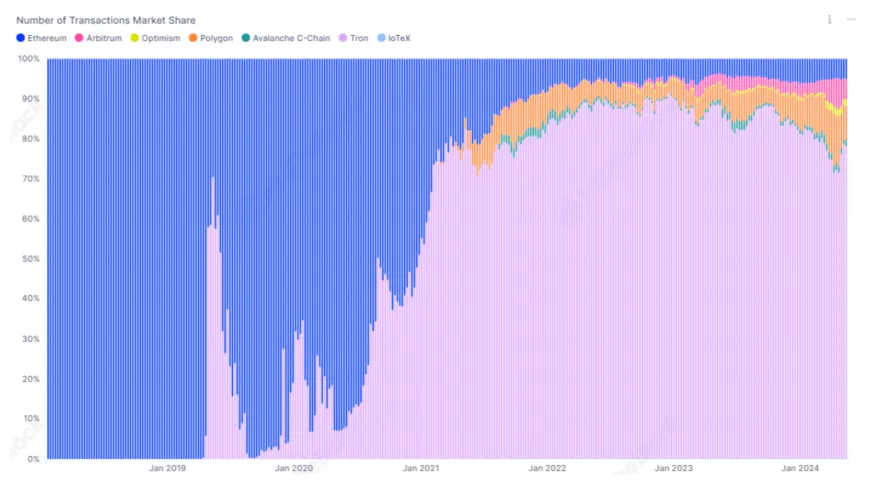Screen dimensions: 870x484
Task: Click the 0% y-axis label
Action: 32,459
